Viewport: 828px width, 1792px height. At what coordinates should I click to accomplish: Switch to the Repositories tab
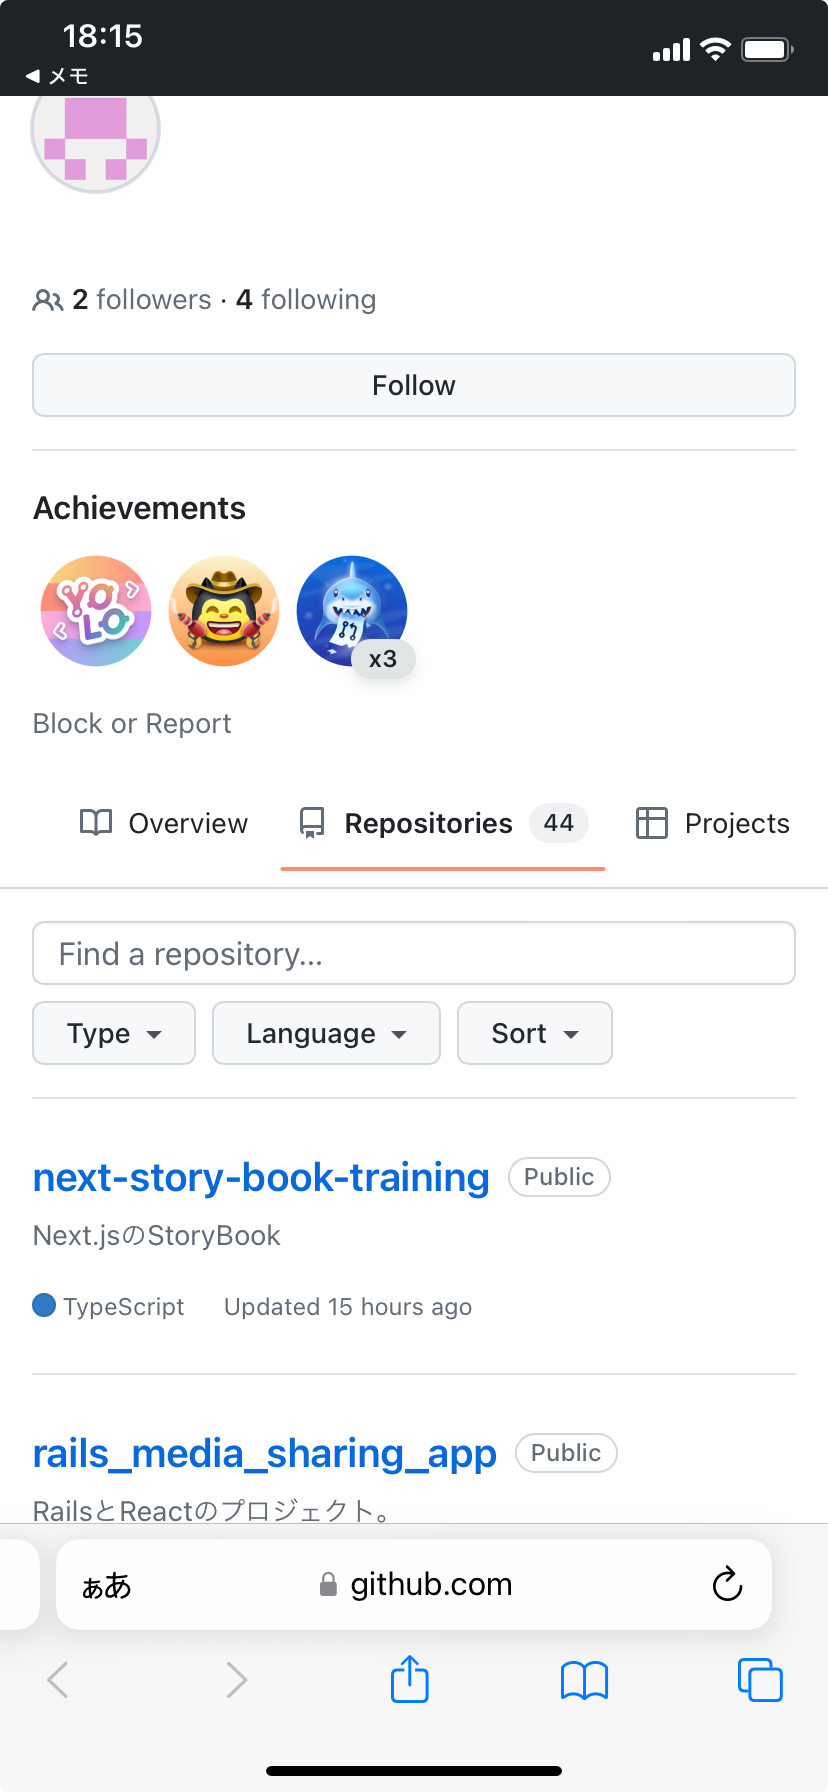(x=428, y=822)
